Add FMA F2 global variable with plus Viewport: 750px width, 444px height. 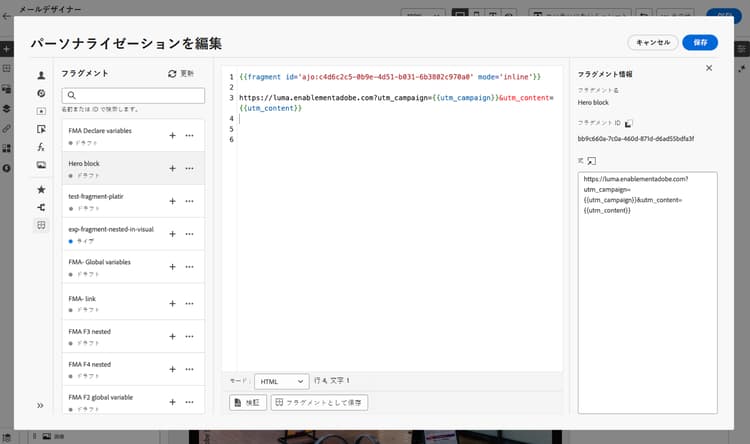coord(172,402)
